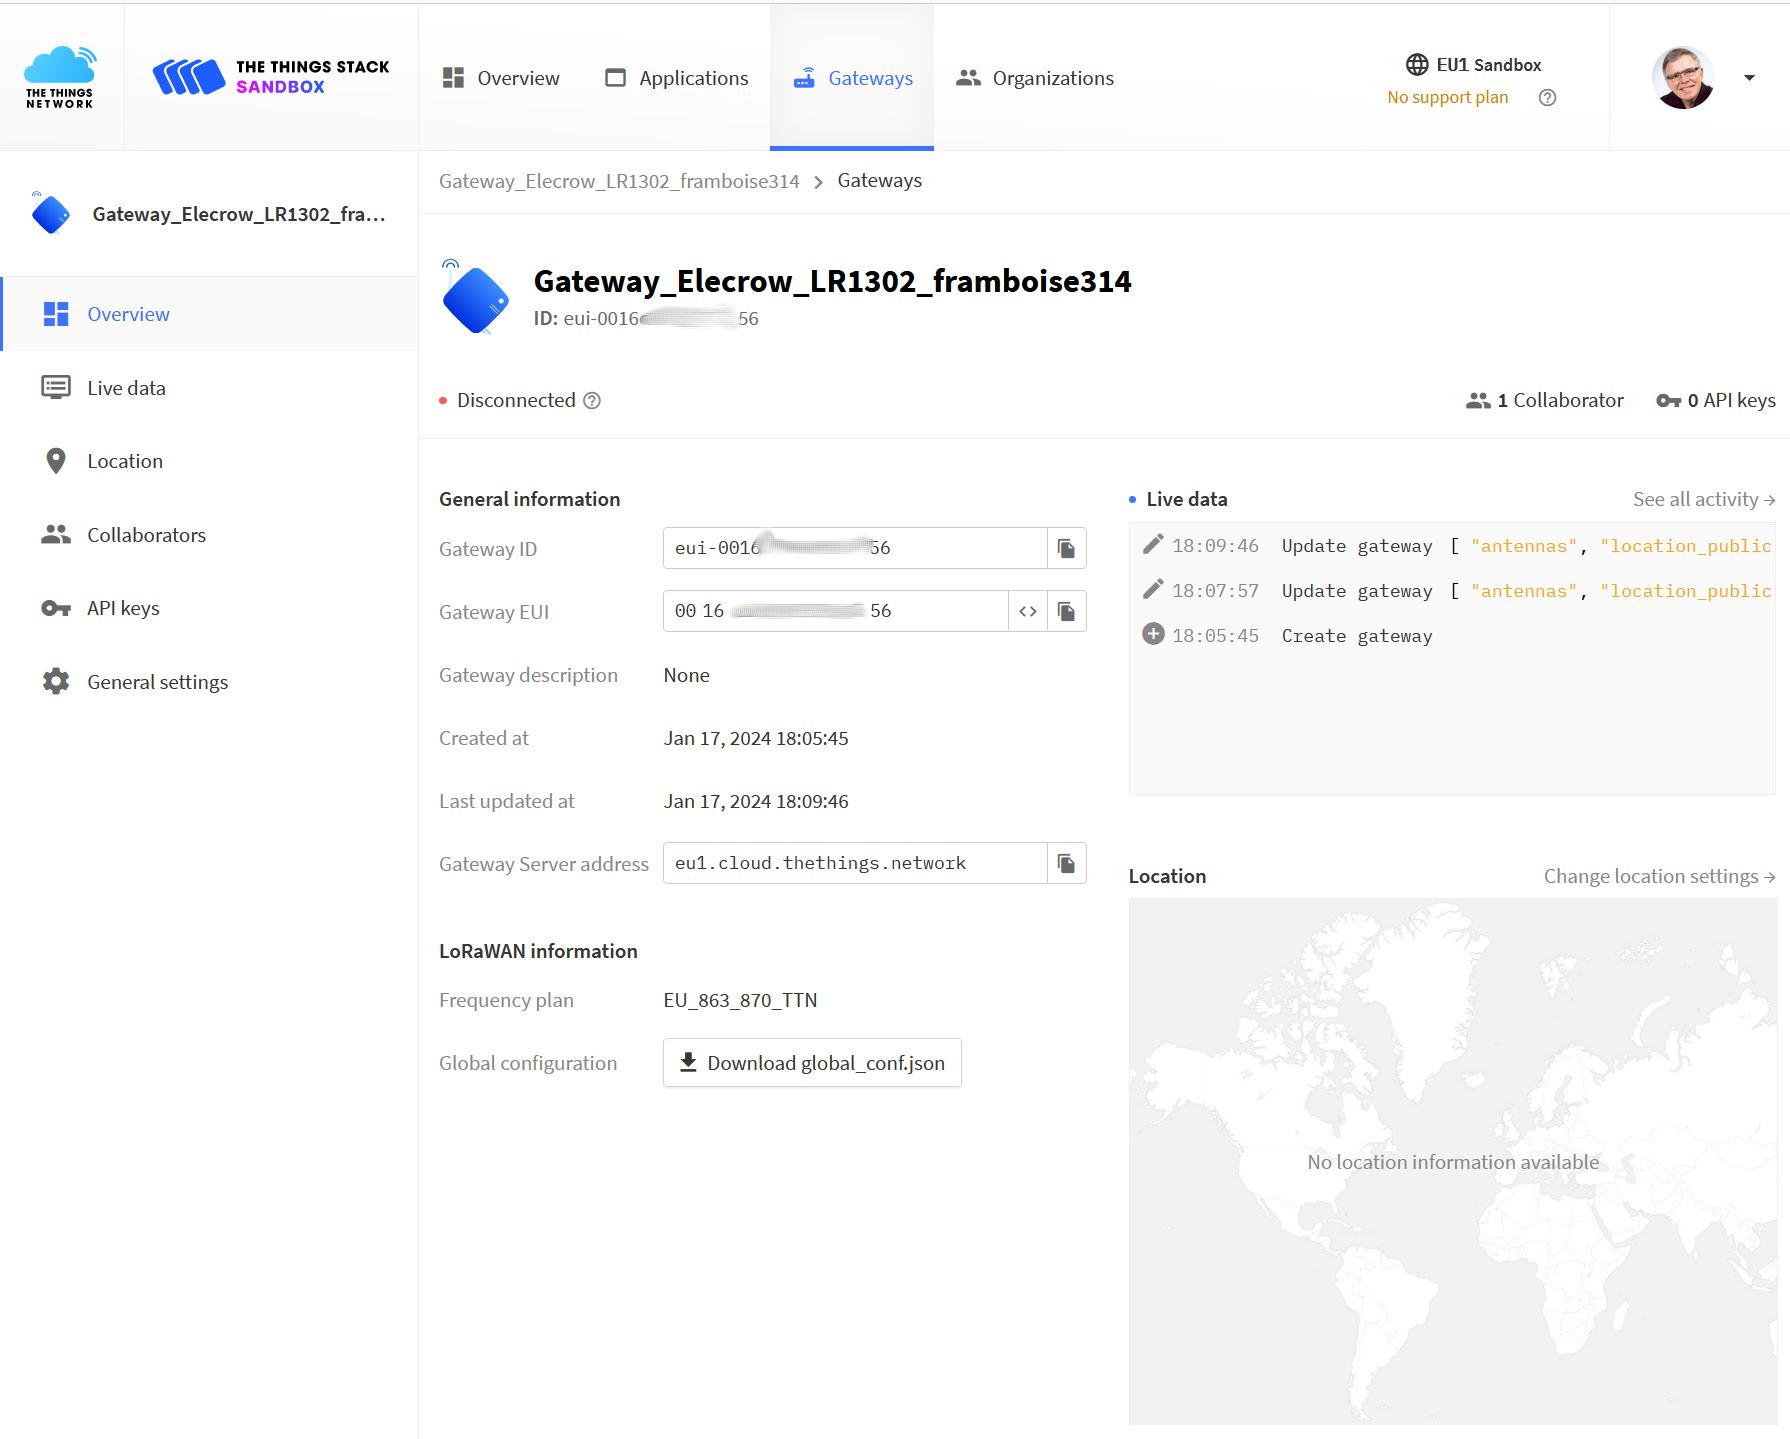Click Gateway_Elecrow_LR1302_framboise314 breadcrumb link
Image resolution: width=1790 pixels, height=1439 pixels.
619,181
